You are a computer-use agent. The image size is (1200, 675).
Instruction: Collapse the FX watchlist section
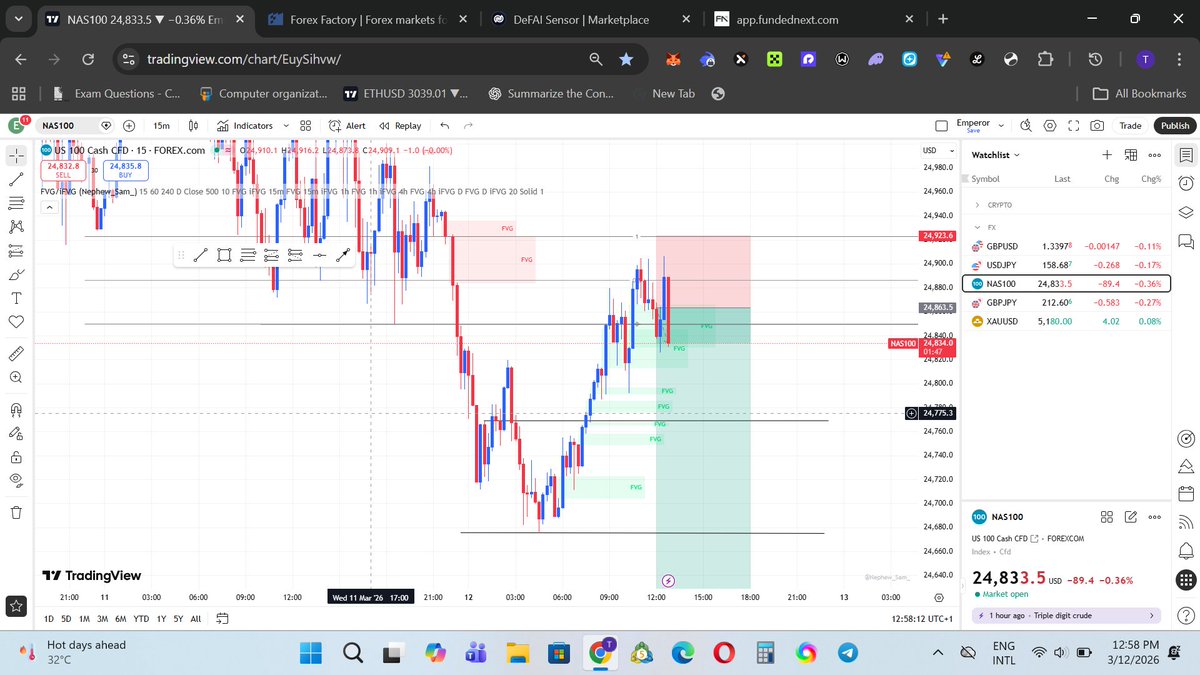977,227
